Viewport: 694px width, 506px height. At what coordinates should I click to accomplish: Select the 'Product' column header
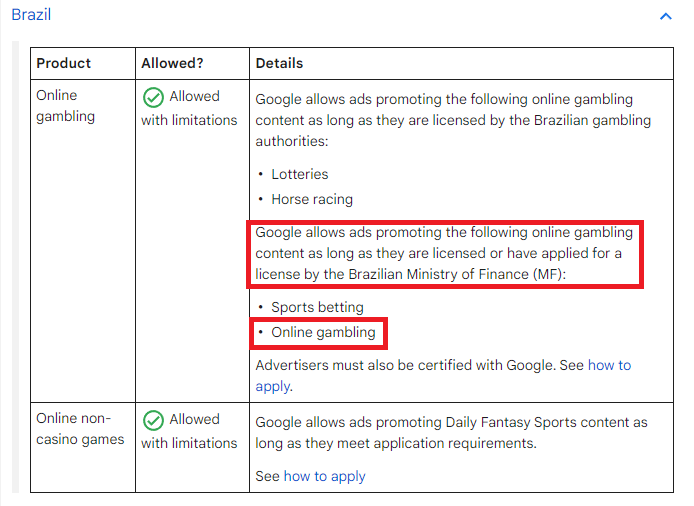pos(63,63)
